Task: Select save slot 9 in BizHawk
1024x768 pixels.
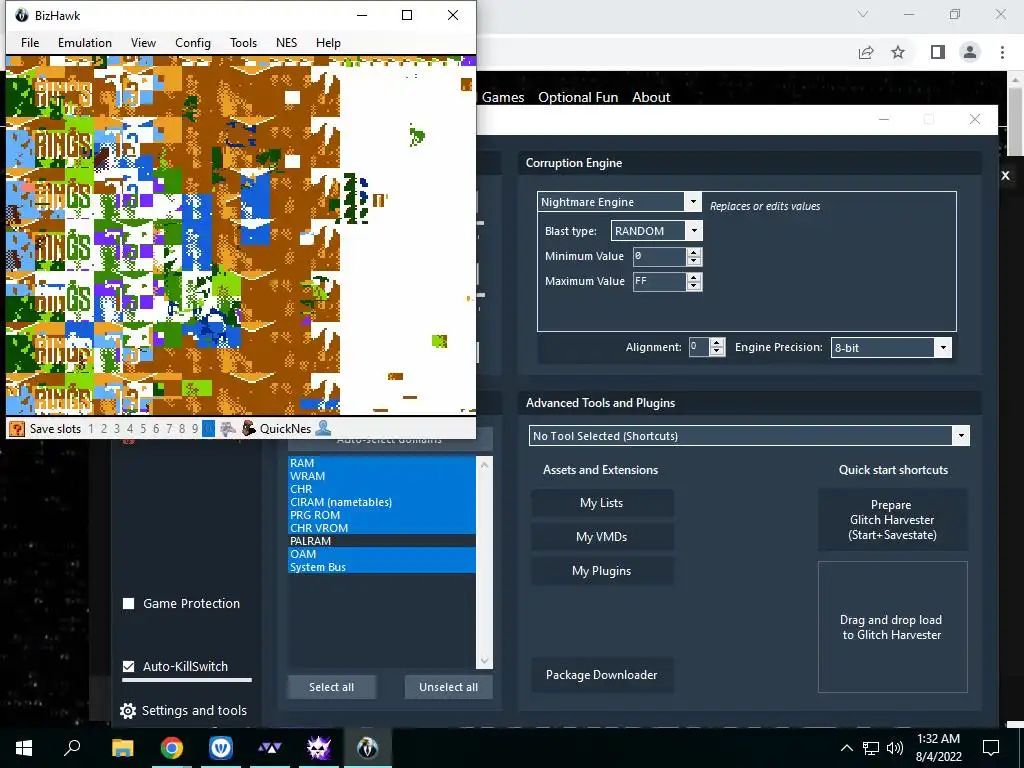Action: click(x=195, y=429)
